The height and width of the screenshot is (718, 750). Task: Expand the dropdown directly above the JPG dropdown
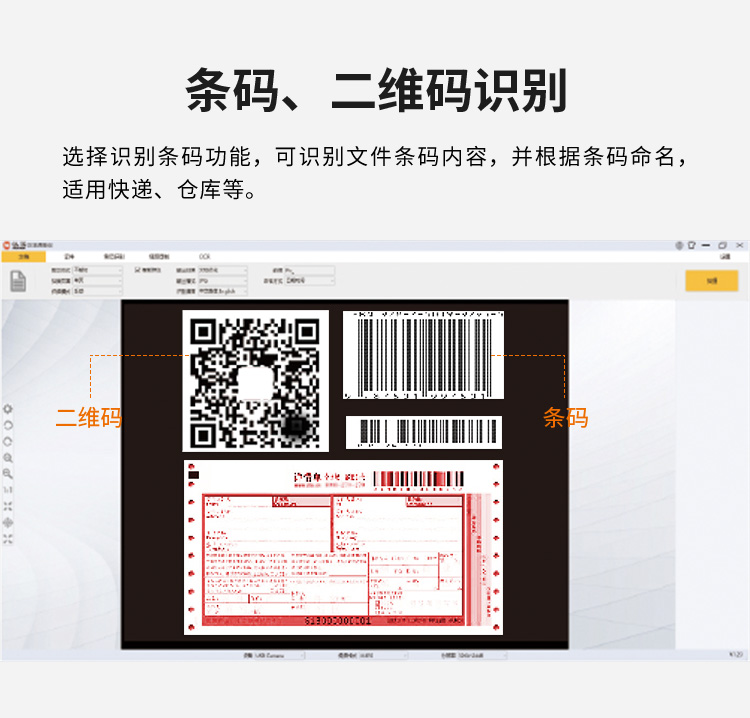(223, 270)
